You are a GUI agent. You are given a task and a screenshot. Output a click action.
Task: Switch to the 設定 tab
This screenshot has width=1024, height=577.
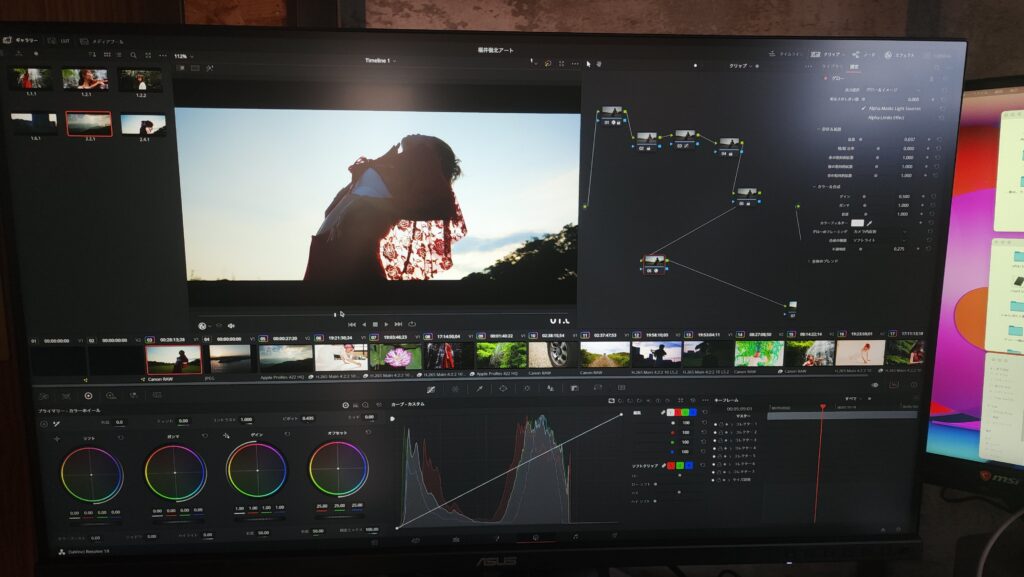coord(854,67)
